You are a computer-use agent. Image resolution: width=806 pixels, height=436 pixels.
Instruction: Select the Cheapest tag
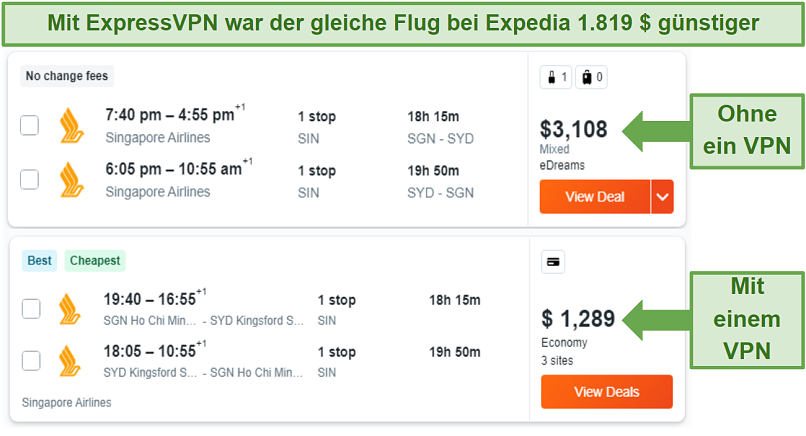[x=95, y=261]
